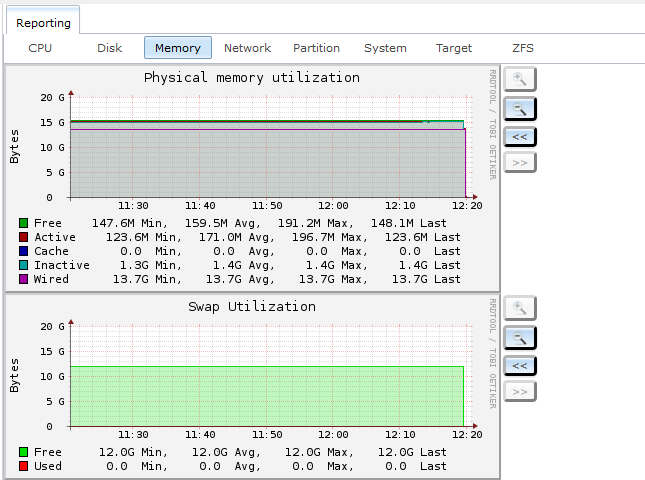Image resolution: width=645 pixels, height=480 pixels.
Task: Click the Free 148.1M Last value
Action: point(408,223)
